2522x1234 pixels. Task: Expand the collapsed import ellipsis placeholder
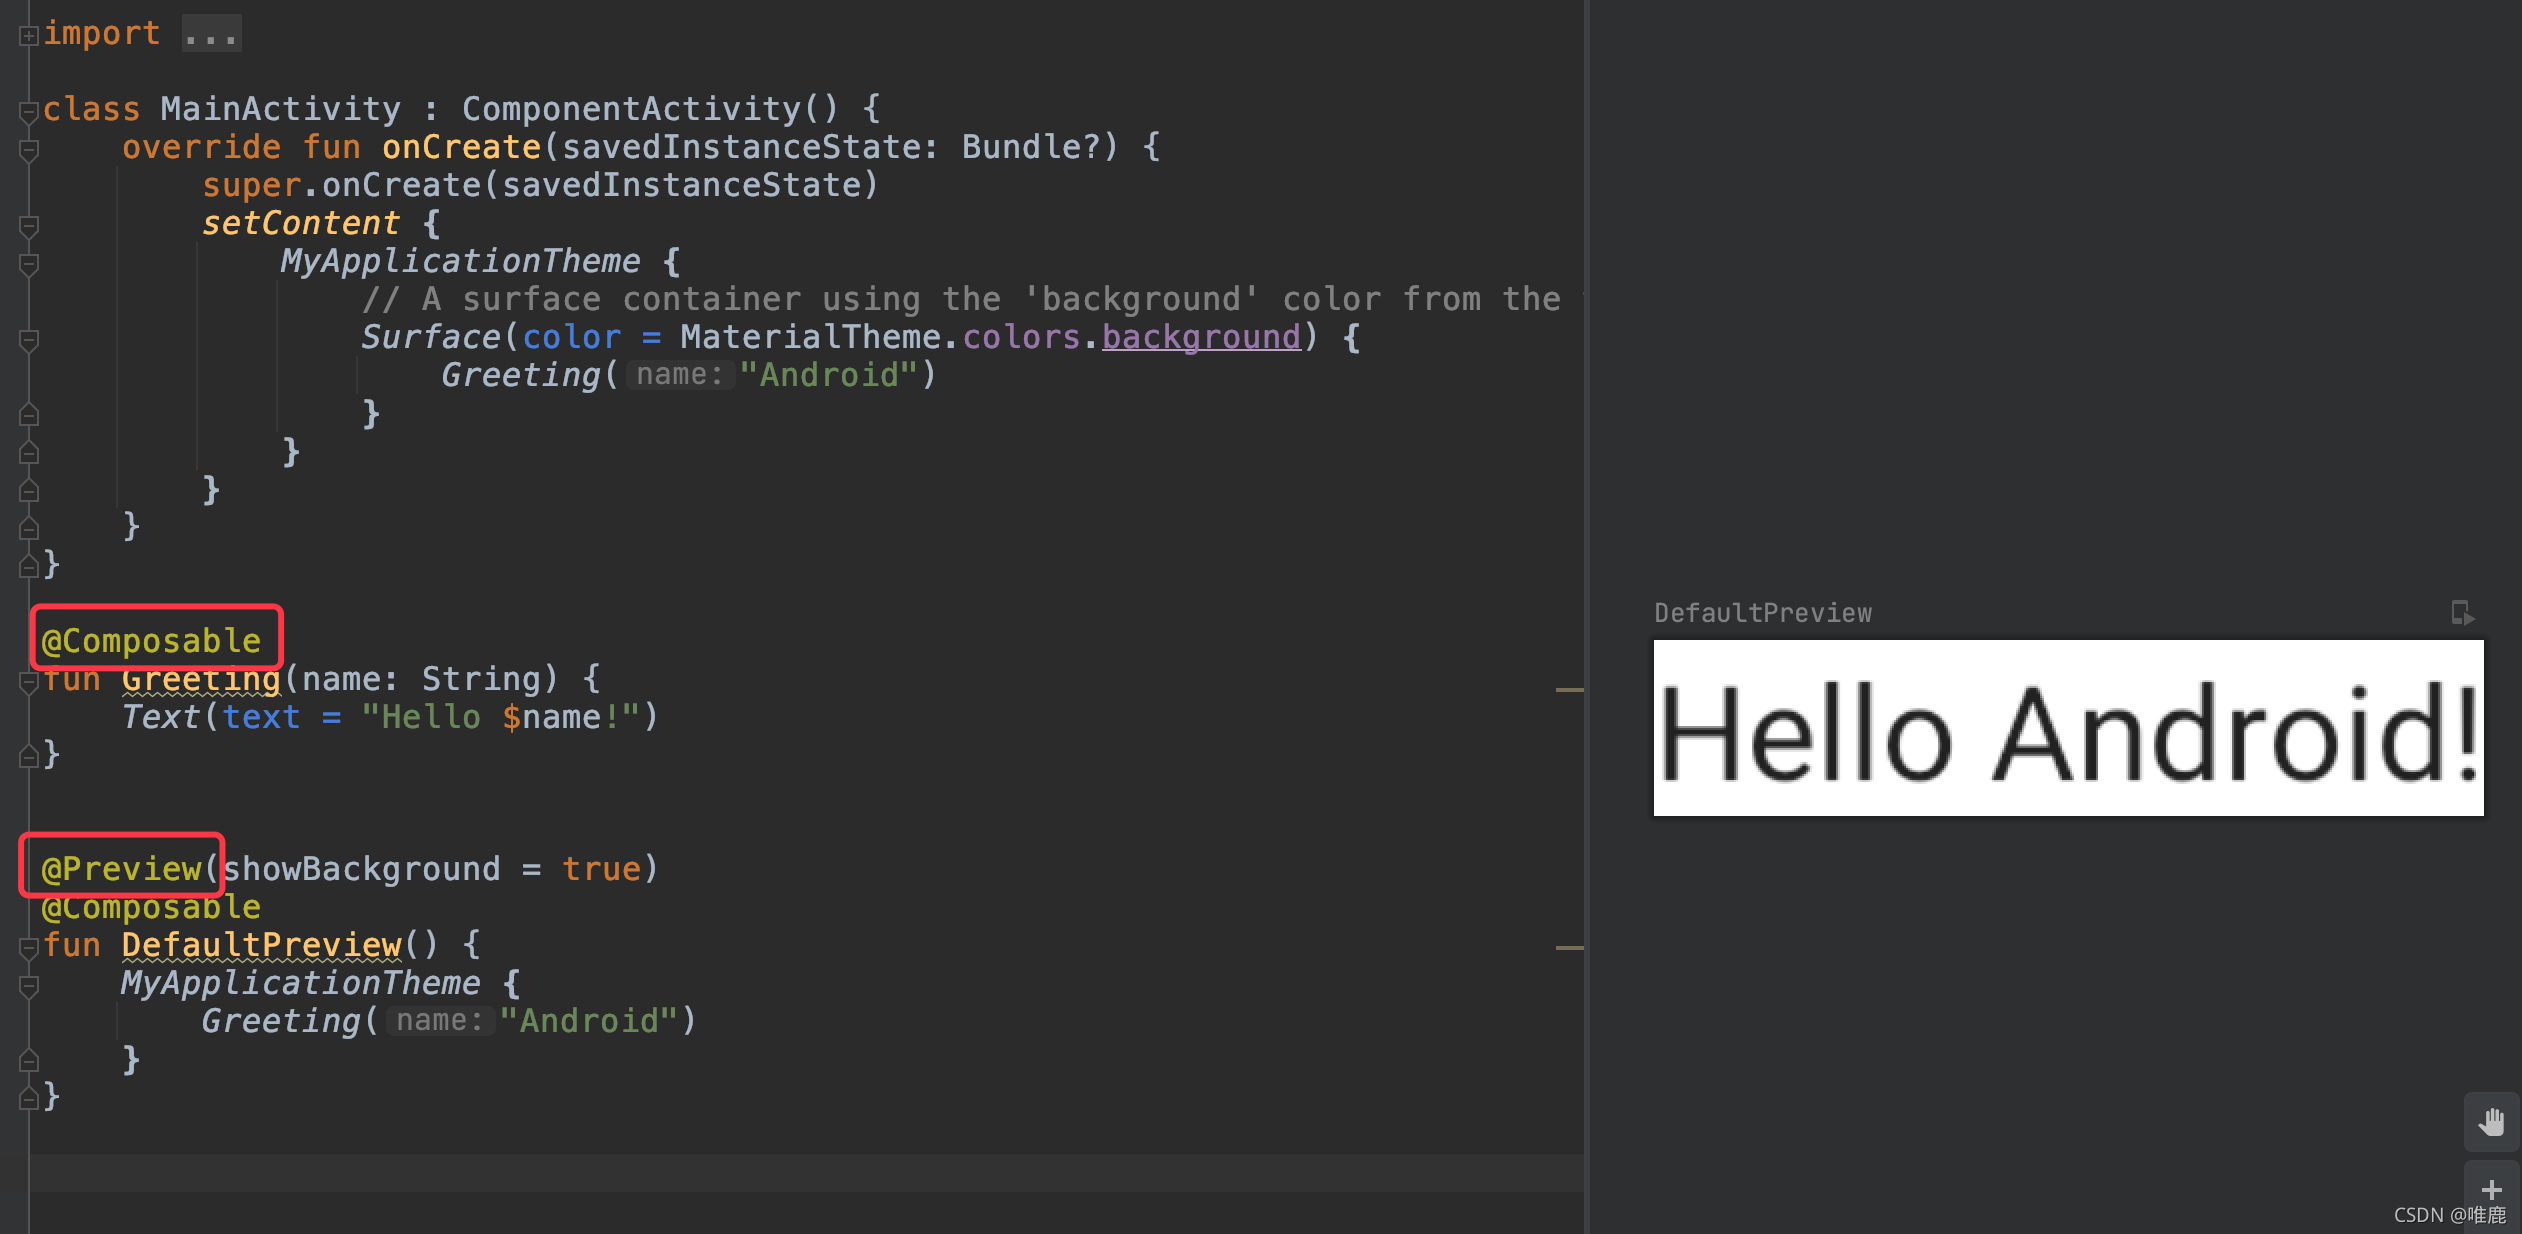pos(211,34)
